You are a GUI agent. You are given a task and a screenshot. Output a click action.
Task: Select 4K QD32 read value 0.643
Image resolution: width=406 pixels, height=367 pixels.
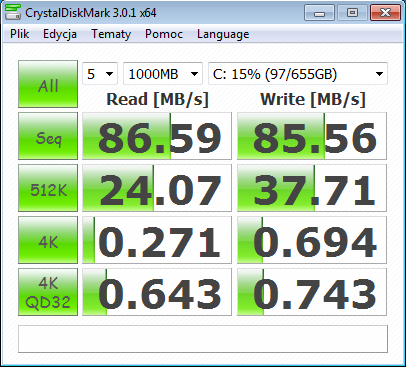pyautogui.click(x=157, y=292)
